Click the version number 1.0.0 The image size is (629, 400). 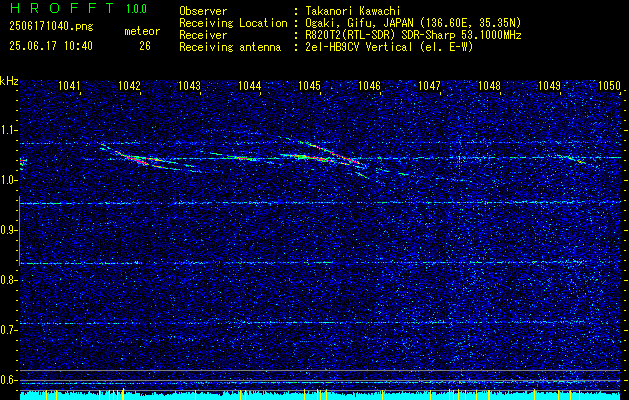136,8
